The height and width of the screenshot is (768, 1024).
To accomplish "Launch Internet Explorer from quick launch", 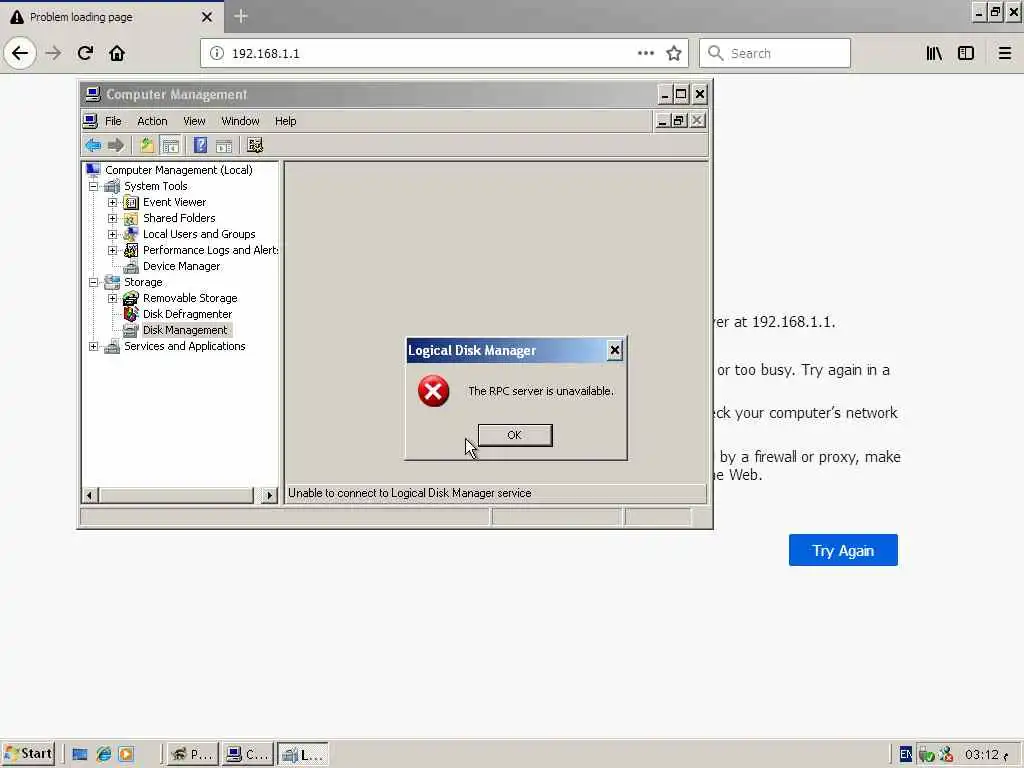I will tap(103, 754).
